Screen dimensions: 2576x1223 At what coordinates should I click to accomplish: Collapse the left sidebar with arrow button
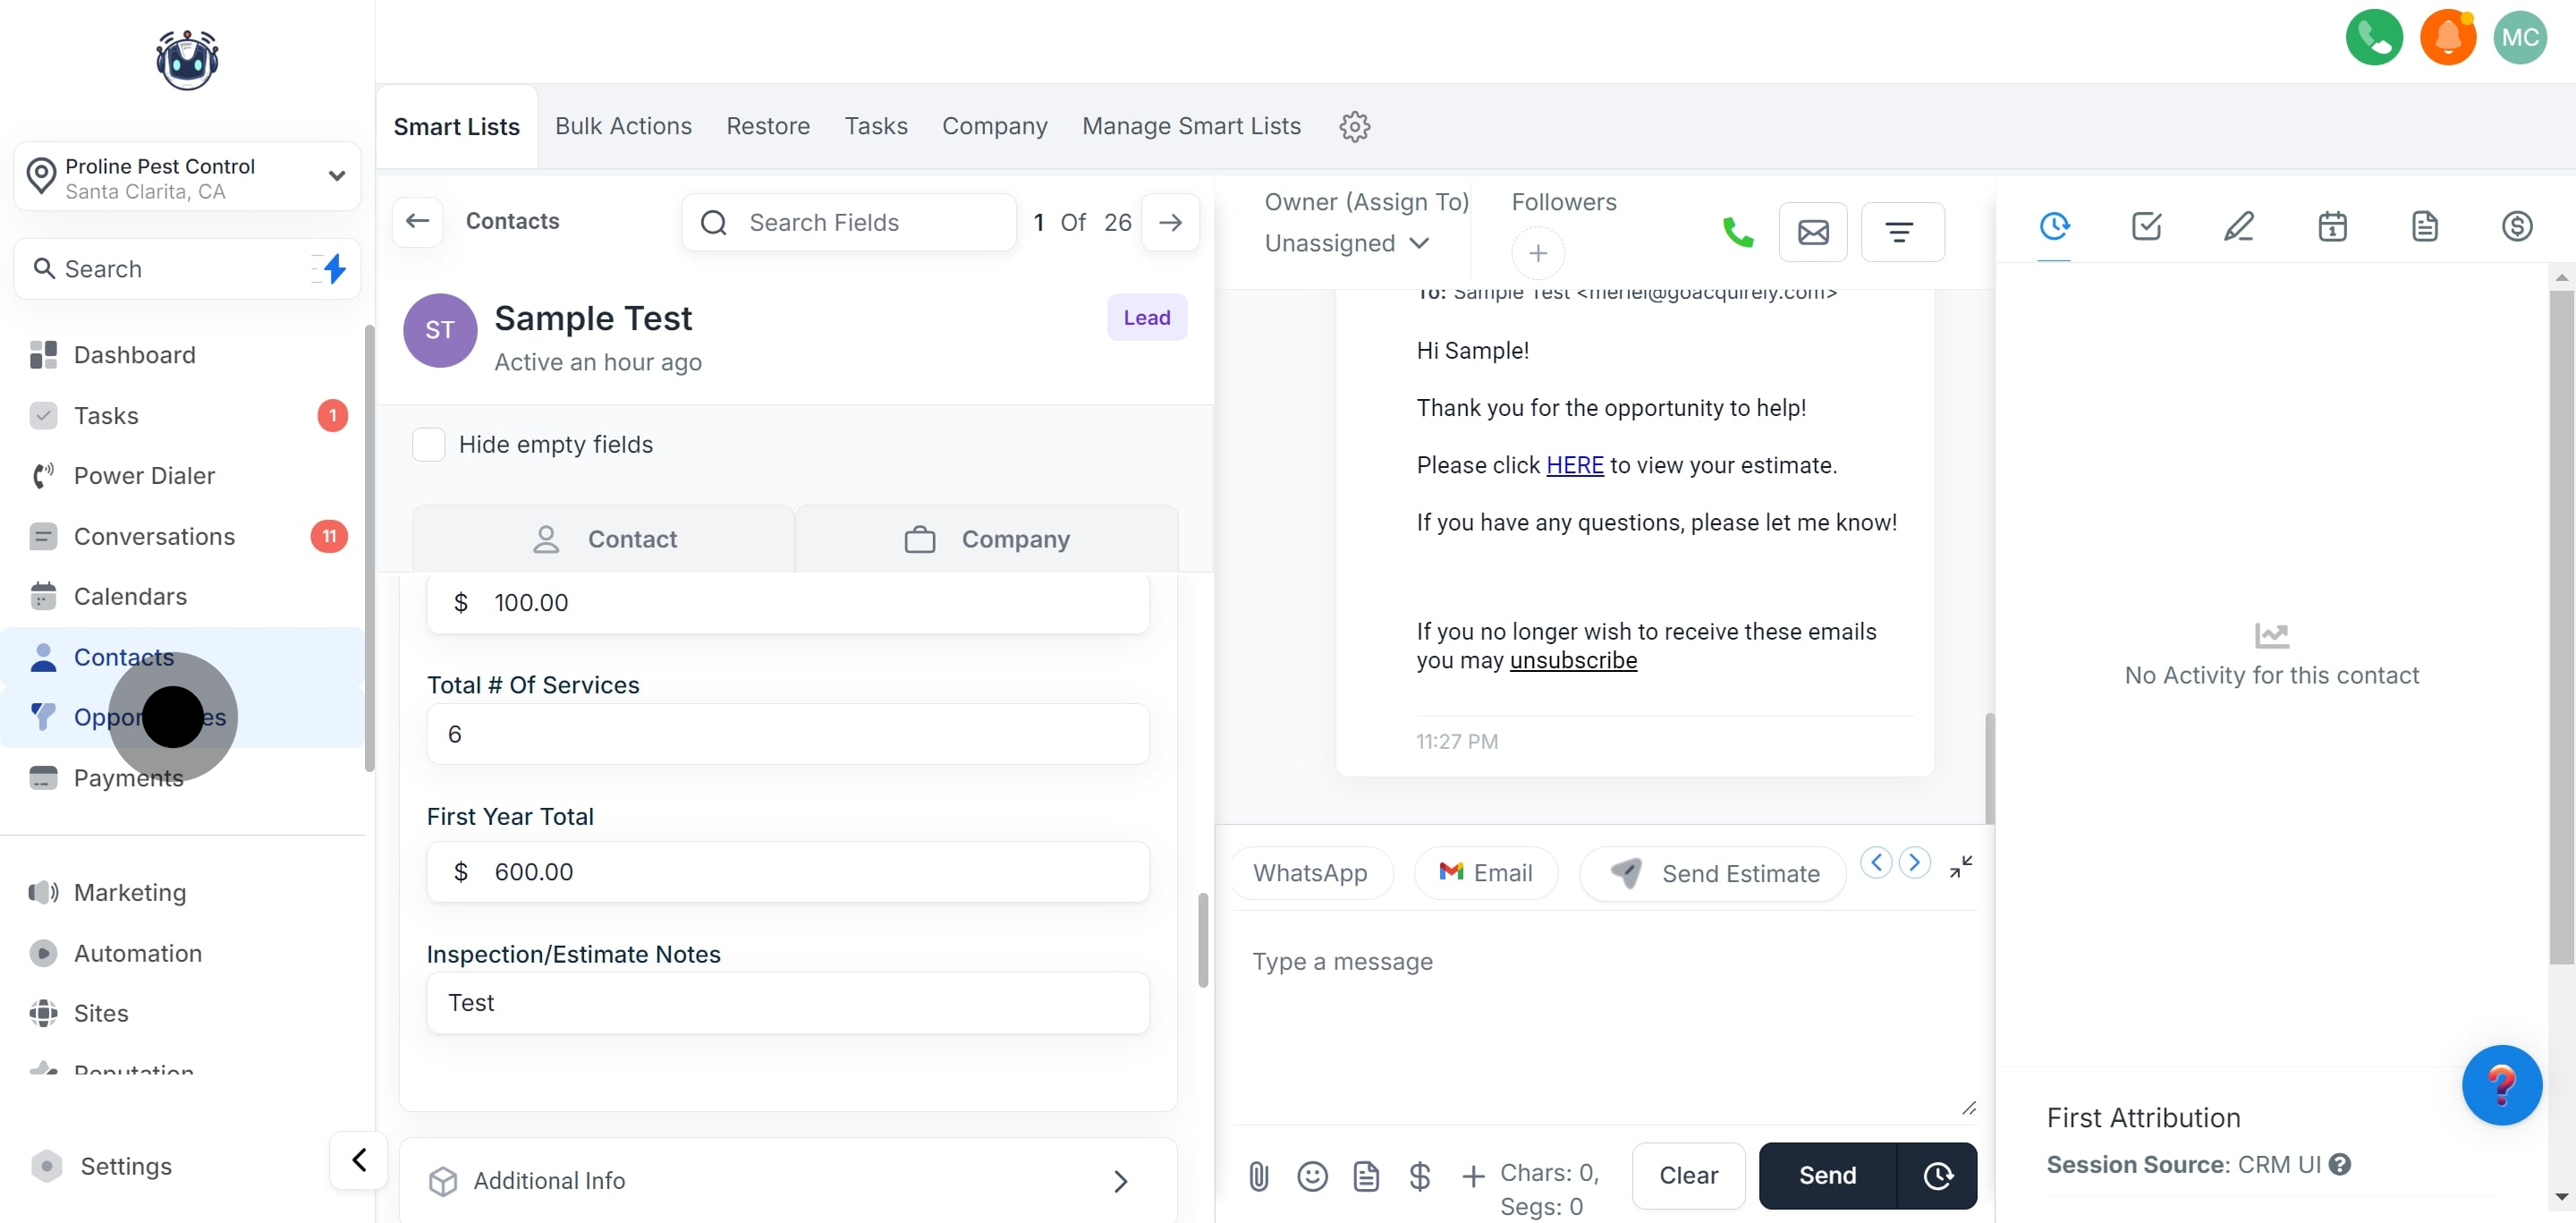coord(358,1160)
